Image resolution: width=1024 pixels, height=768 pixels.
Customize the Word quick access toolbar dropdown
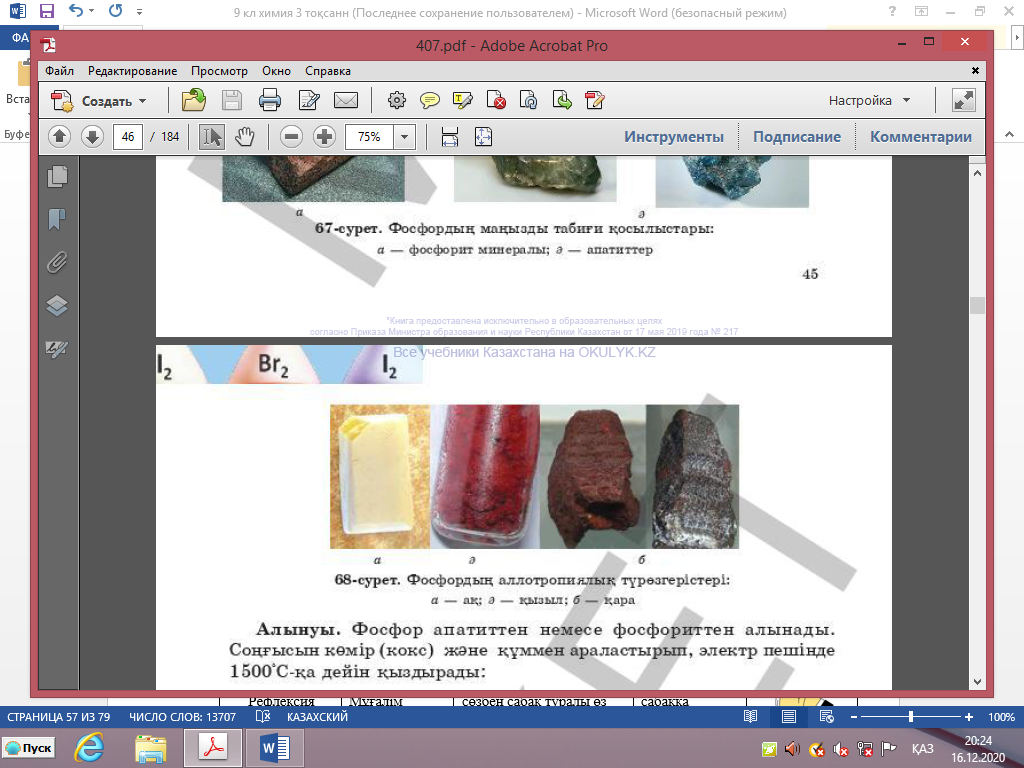(x=139, y=12)
